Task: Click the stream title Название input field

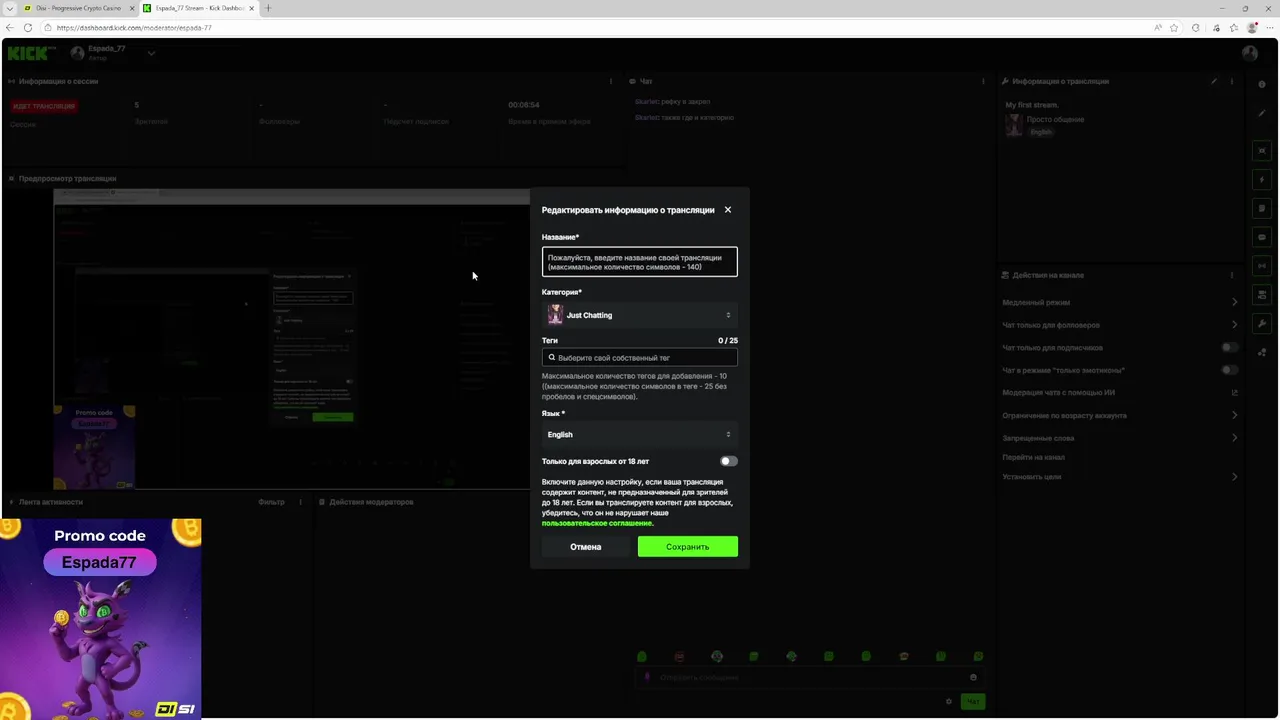Action: [x=640, y=262]
